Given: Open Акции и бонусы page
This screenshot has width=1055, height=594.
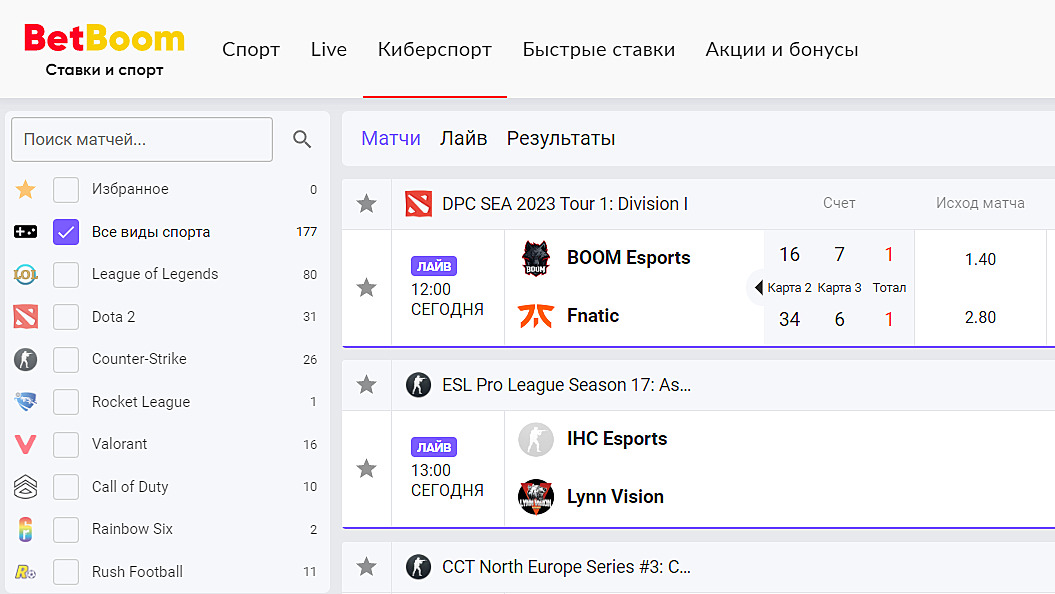Looking at the screenshot, I should (x=781, y=50).
